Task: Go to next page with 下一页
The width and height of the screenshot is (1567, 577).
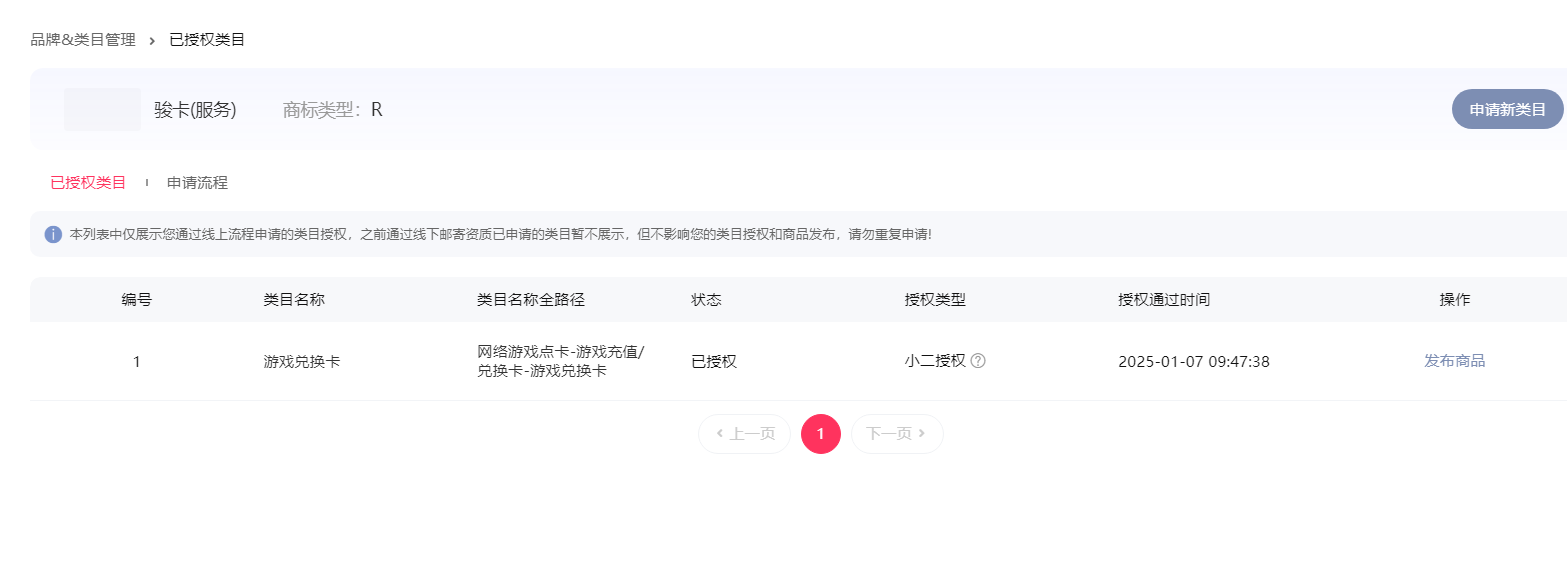Action: pyautogui.click(x=897, y=434)
